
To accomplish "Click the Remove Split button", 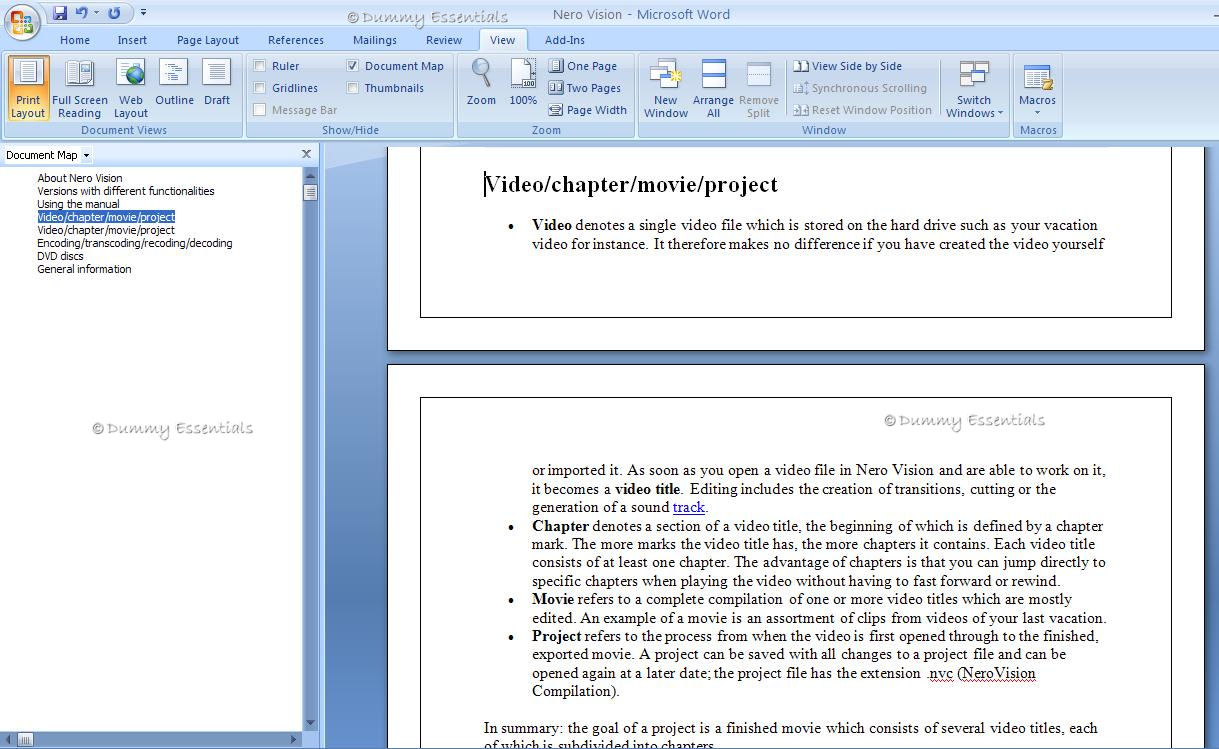I will click(x=758, y=88).
